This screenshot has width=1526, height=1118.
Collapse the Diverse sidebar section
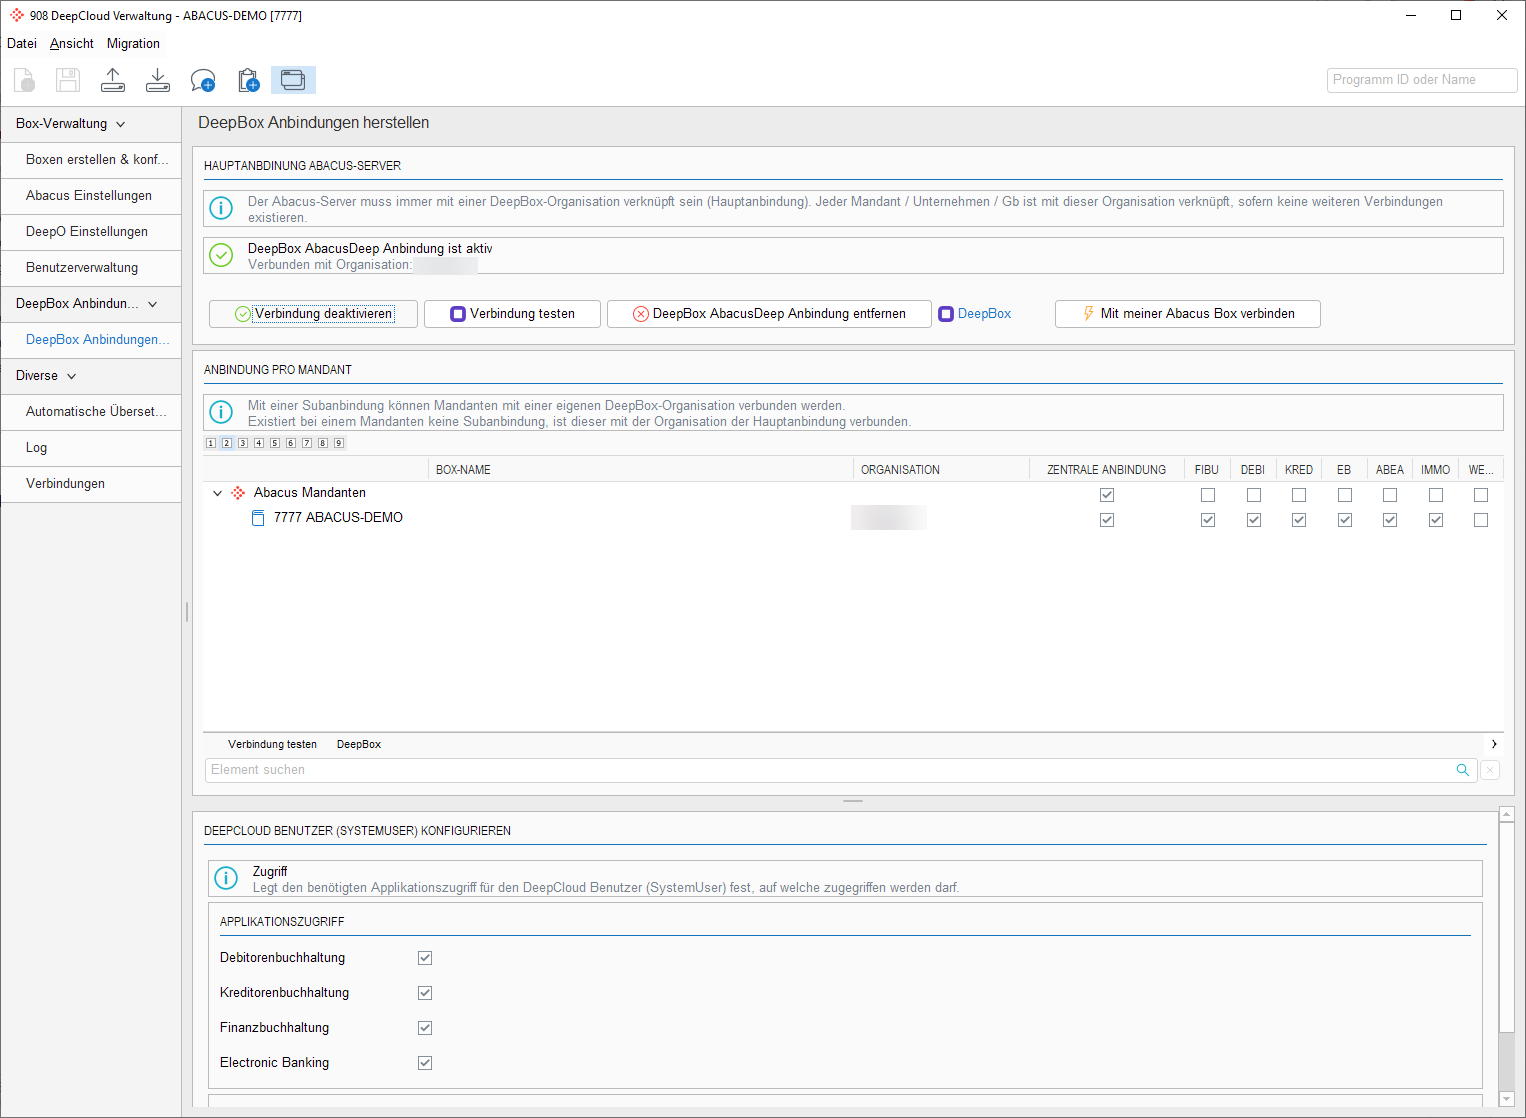click(72, 376)
